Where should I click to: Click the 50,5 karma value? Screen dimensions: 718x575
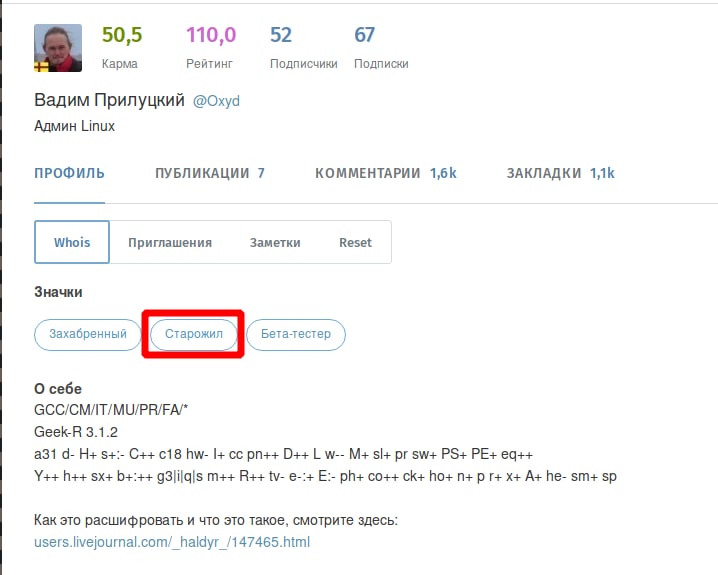pyautogui.click(x=122, y=35)
